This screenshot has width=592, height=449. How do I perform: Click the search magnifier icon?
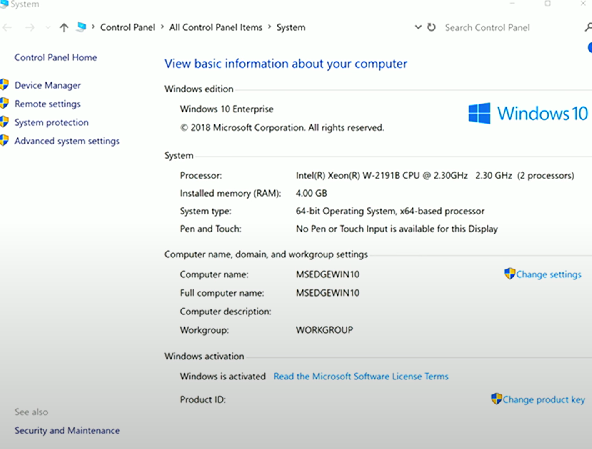click(x=588, y=27)
